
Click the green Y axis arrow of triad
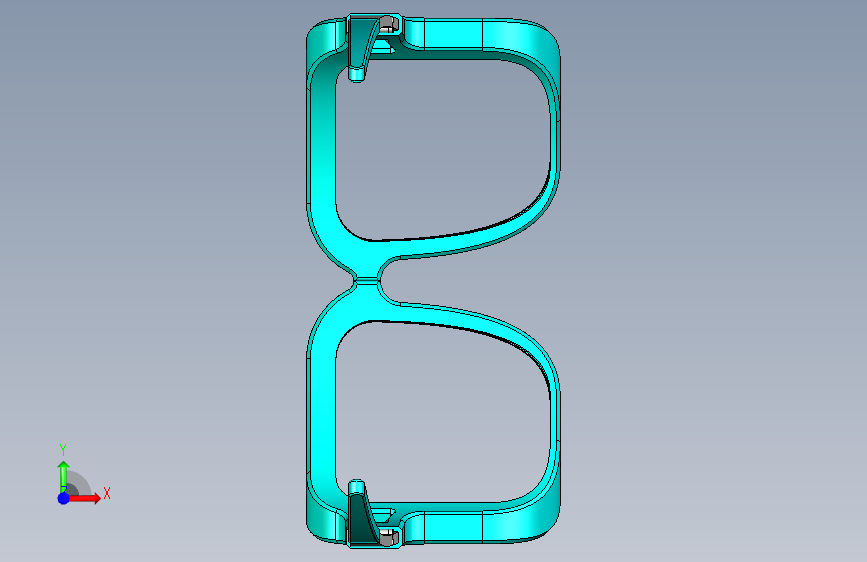(x=64, y=476)
